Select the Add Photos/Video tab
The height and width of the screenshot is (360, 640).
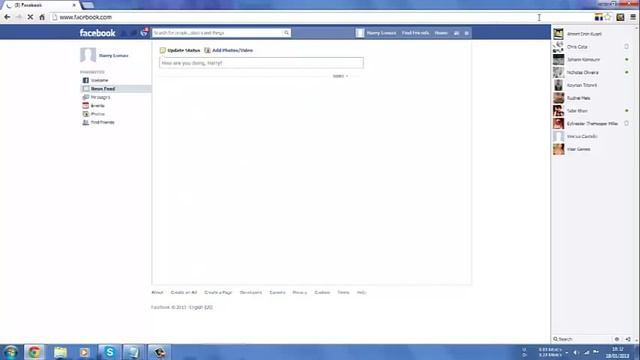click(229, 50)
